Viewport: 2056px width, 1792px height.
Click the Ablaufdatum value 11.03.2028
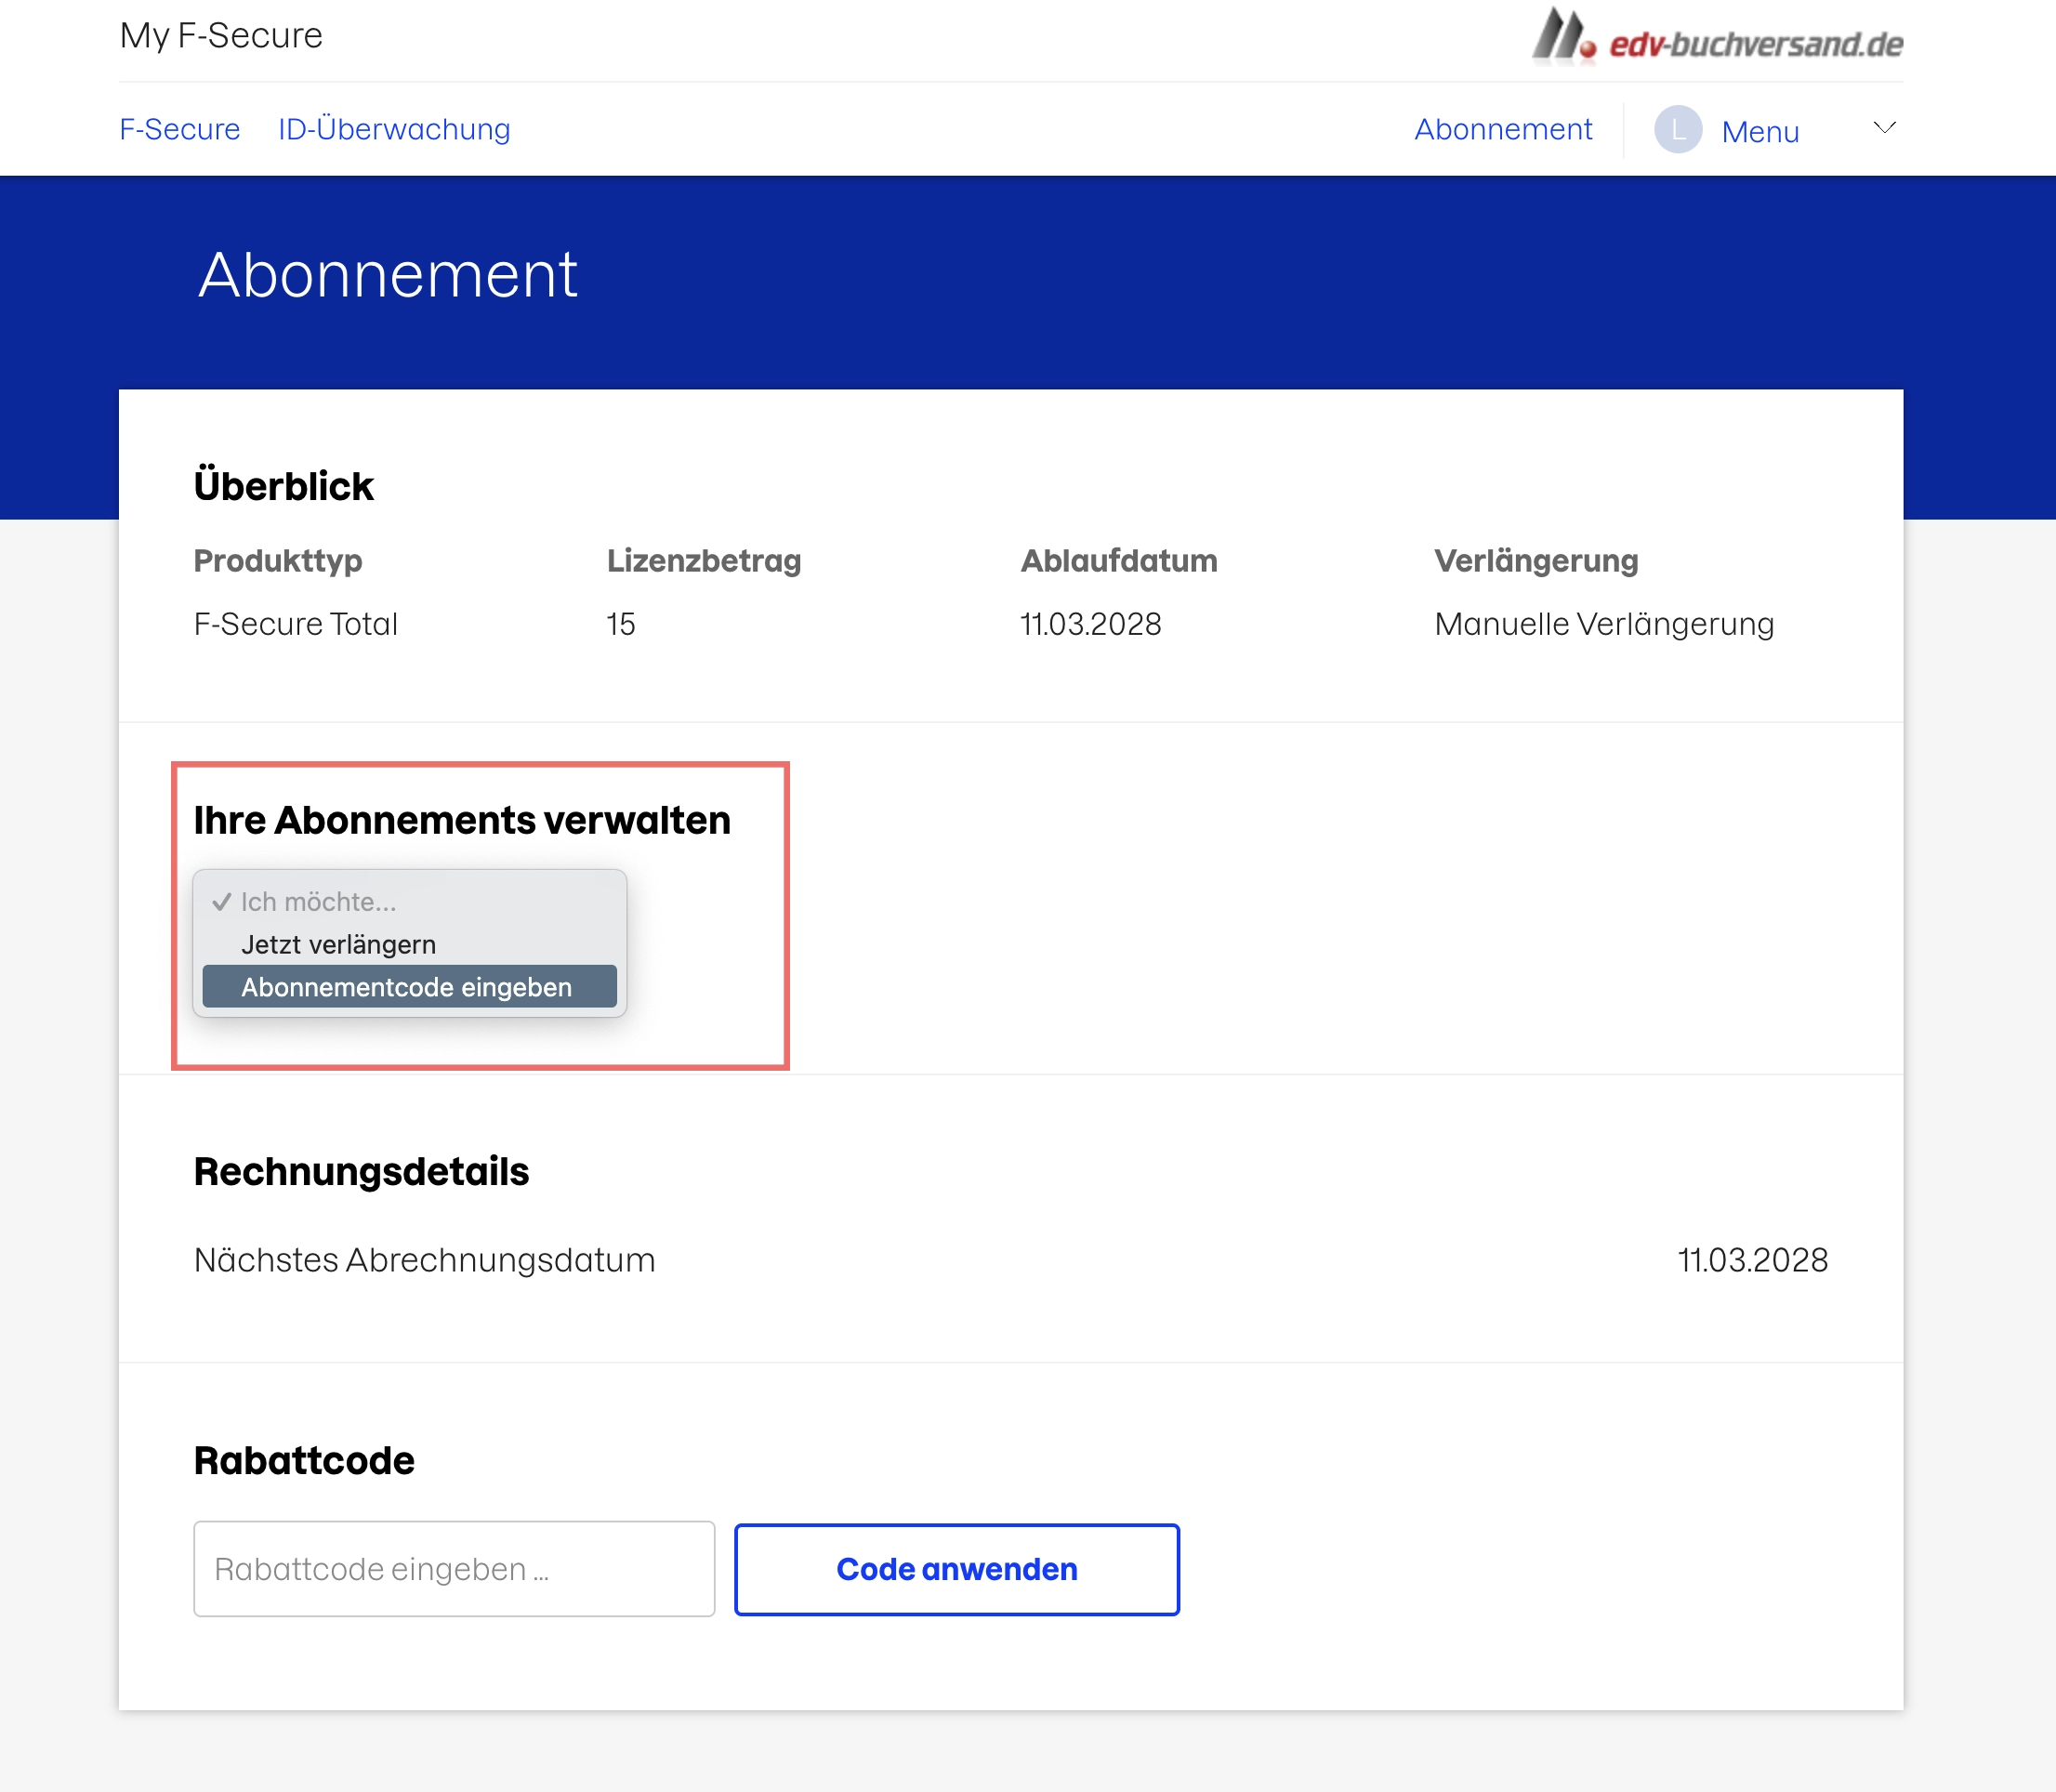tap(1091, 624)
